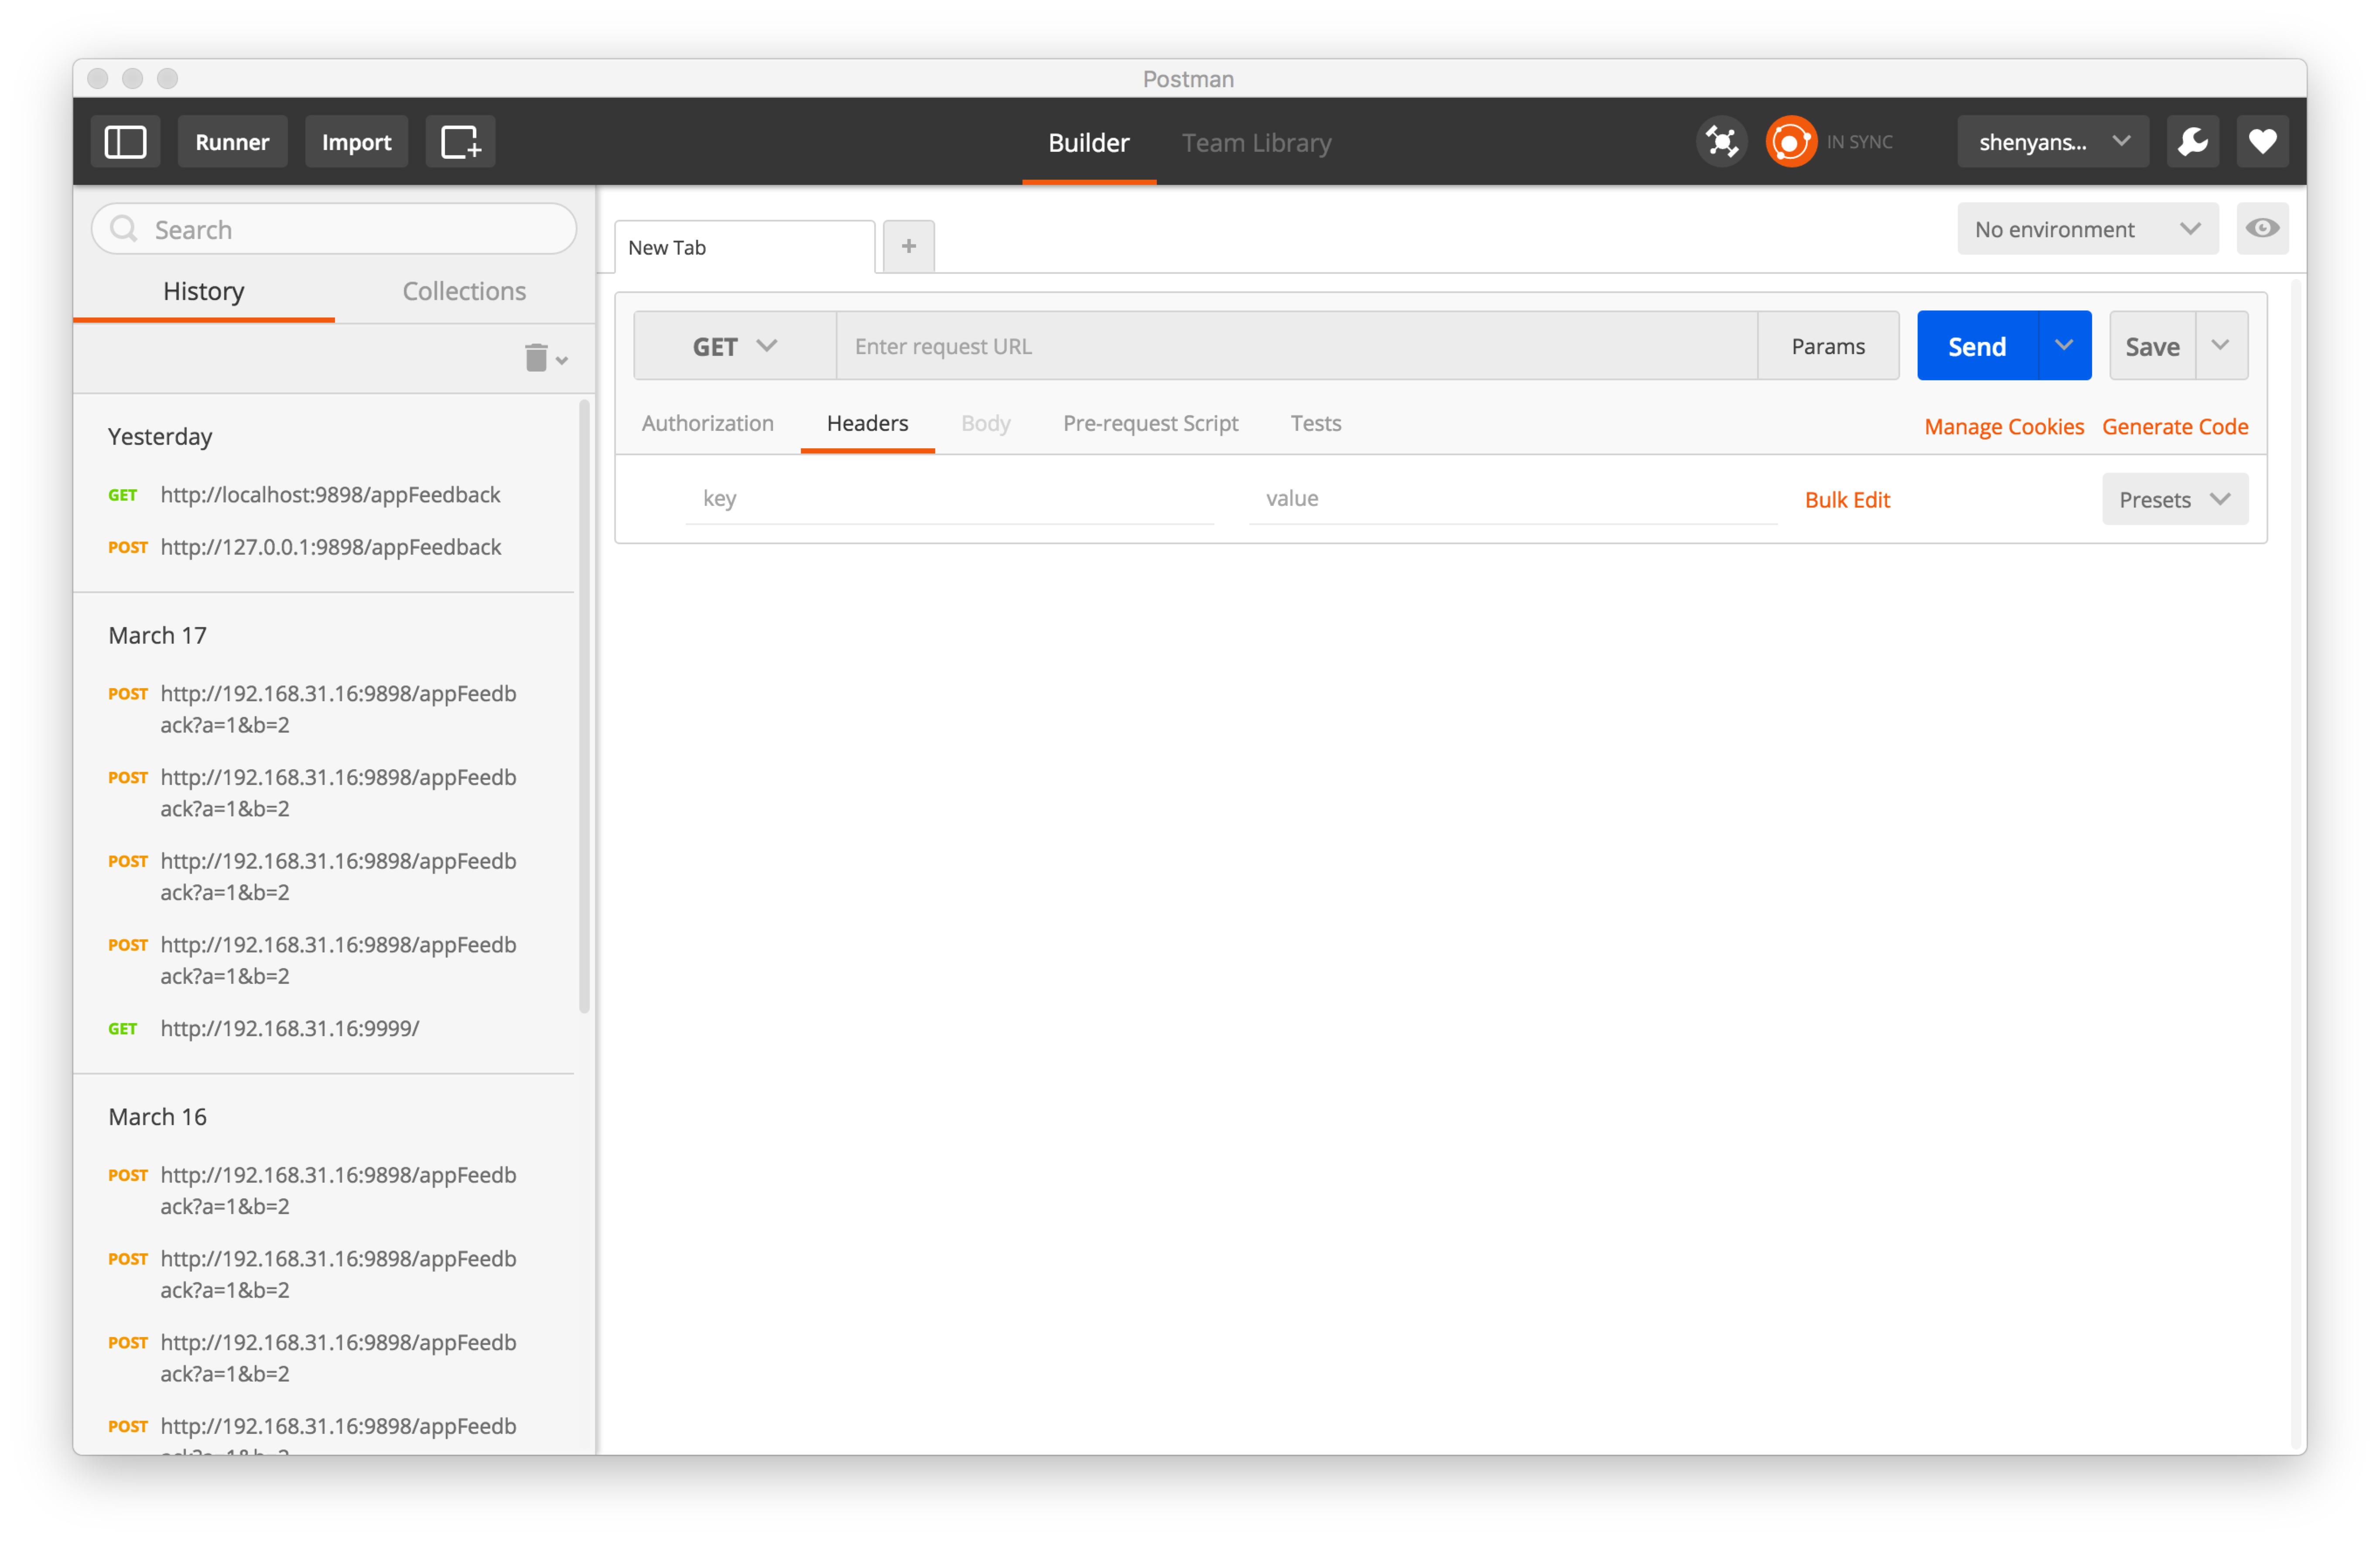Screen dimensions: 2380x1542
Task: Click the interceptor satellite icon
Action: (x=1721, y=142)
